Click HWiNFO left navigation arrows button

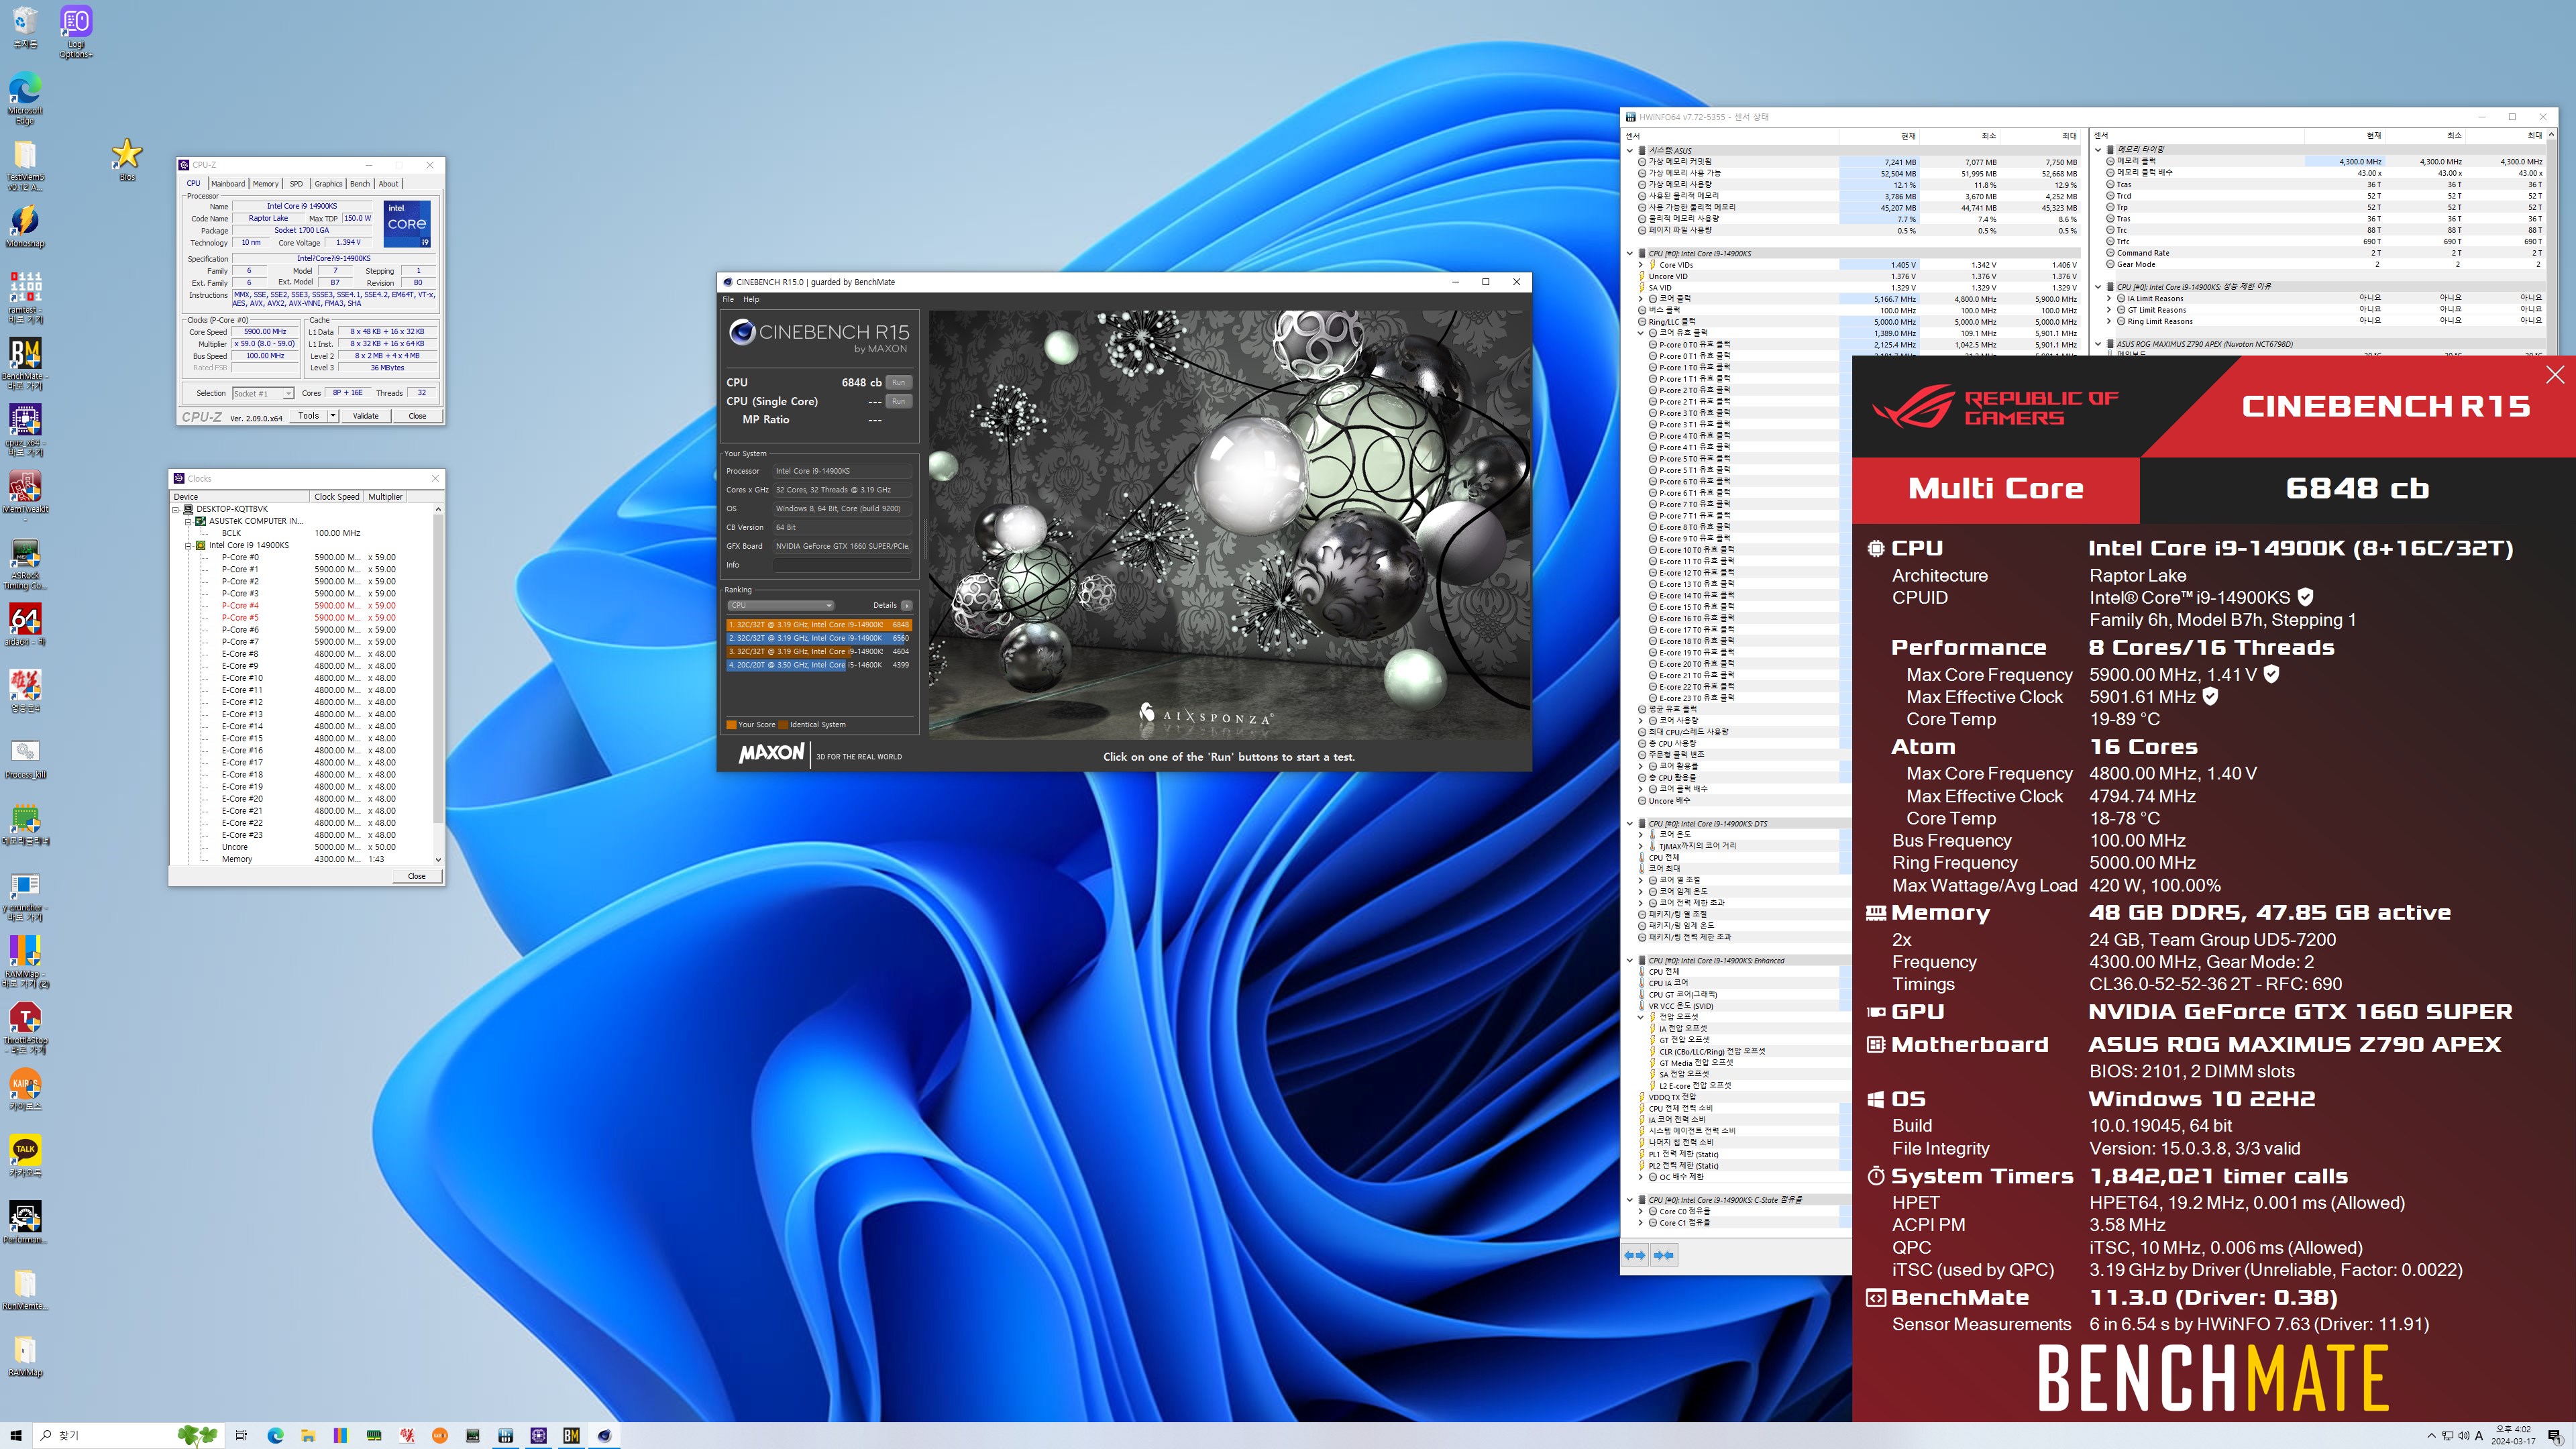pos(1635,1255)
